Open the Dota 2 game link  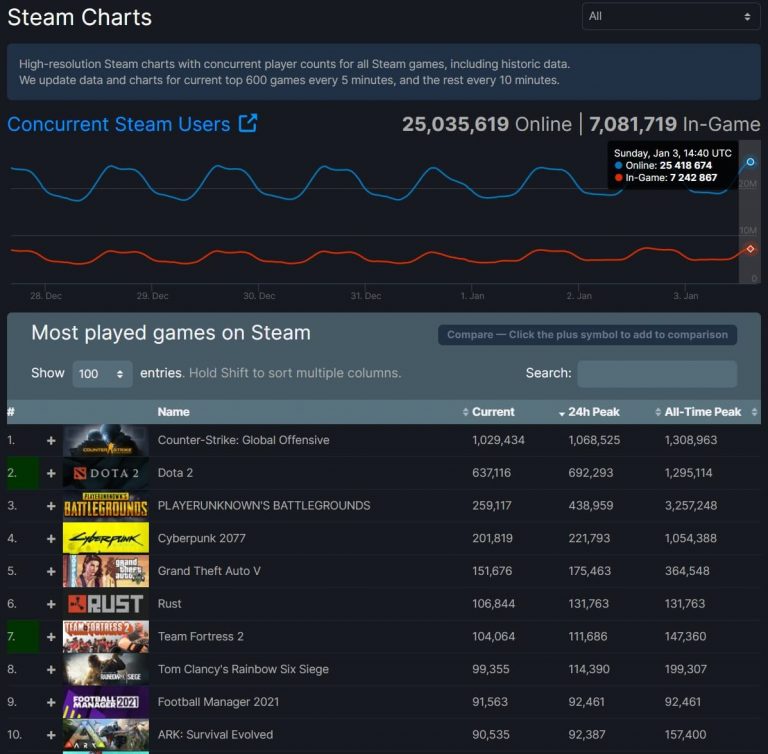[175, 473]
